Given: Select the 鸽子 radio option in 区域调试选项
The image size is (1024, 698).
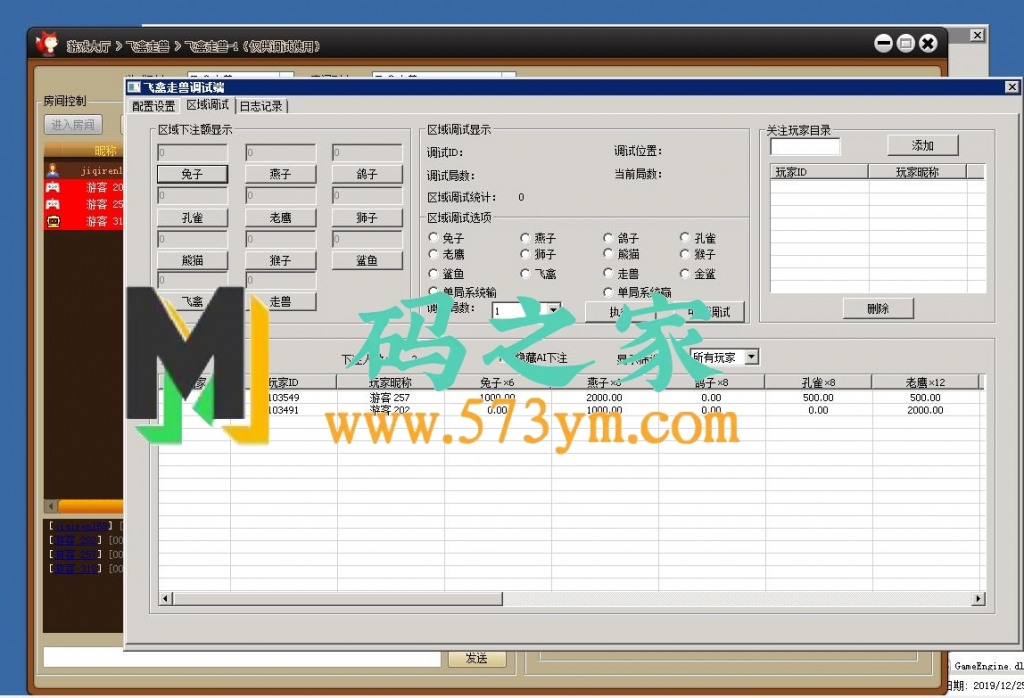Looking at the screenshot, I should point(608,237).
